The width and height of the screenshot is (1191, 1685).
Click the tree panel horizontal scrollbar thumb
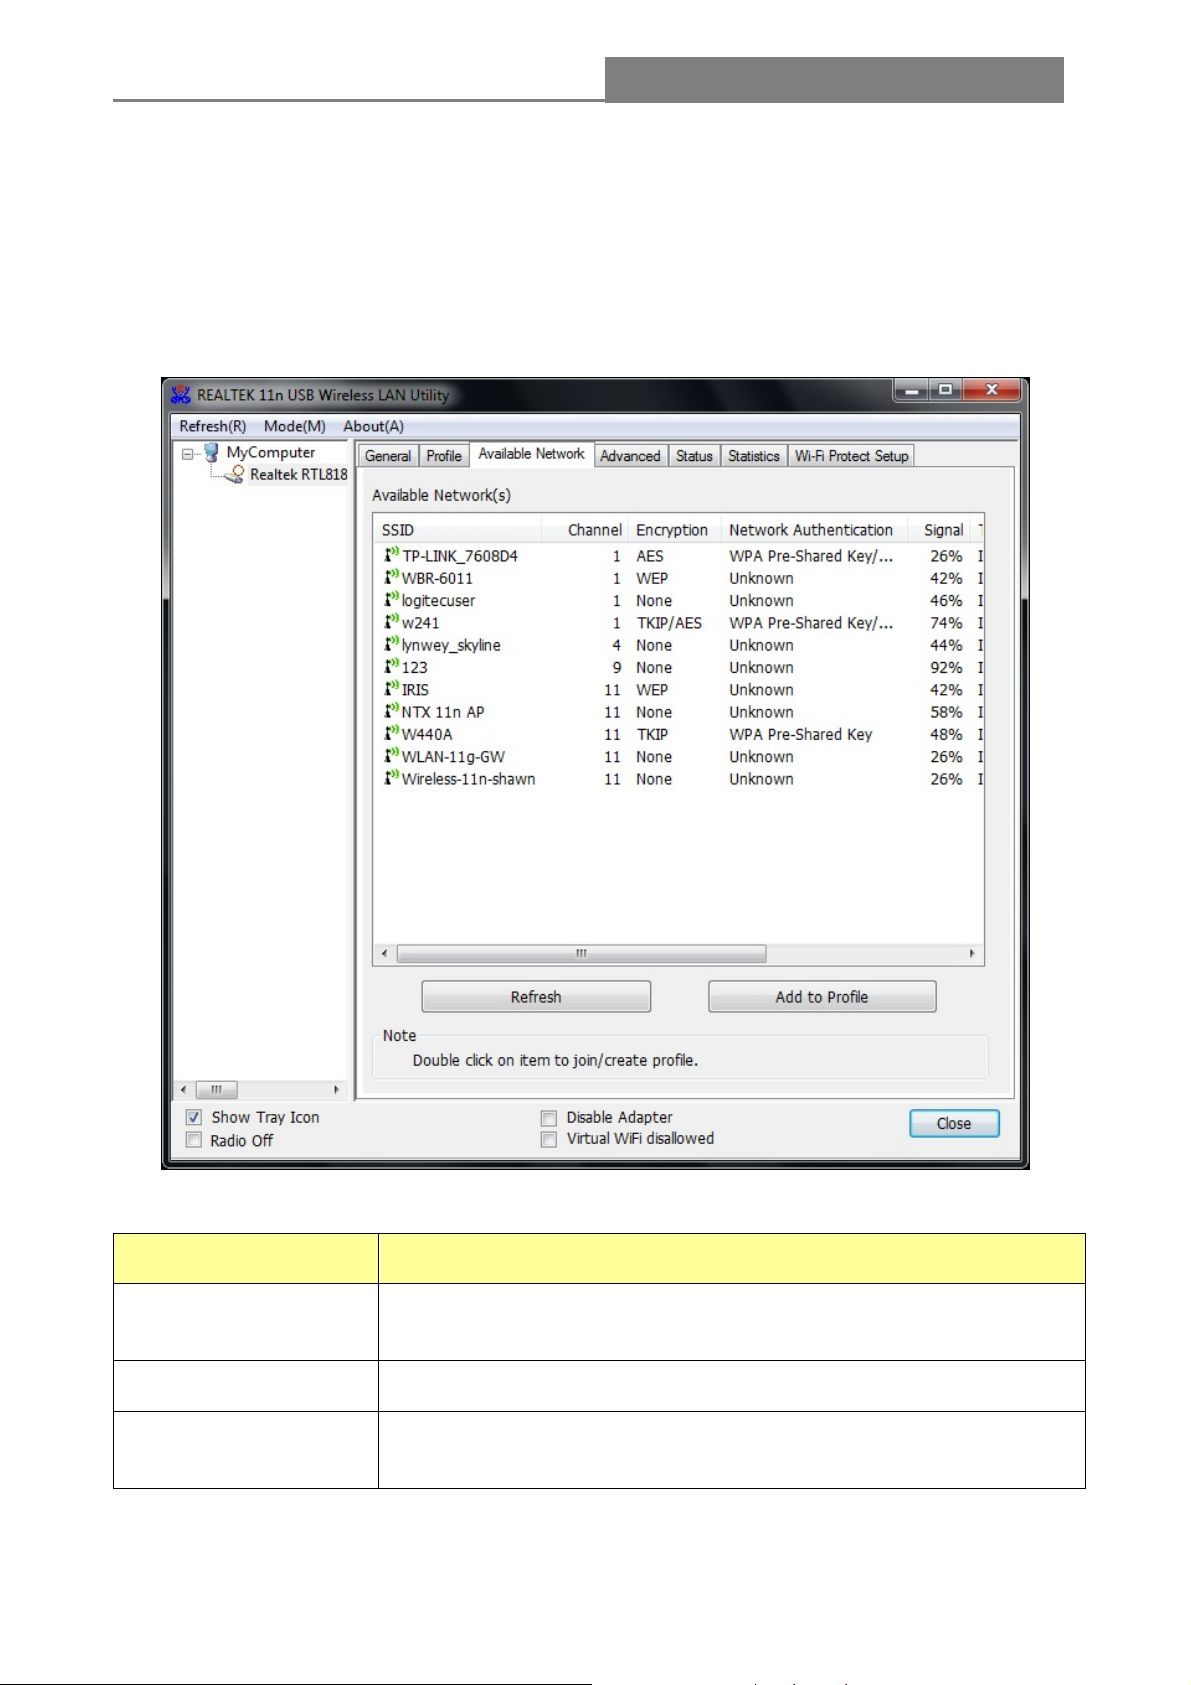[x=217, y=1090]
